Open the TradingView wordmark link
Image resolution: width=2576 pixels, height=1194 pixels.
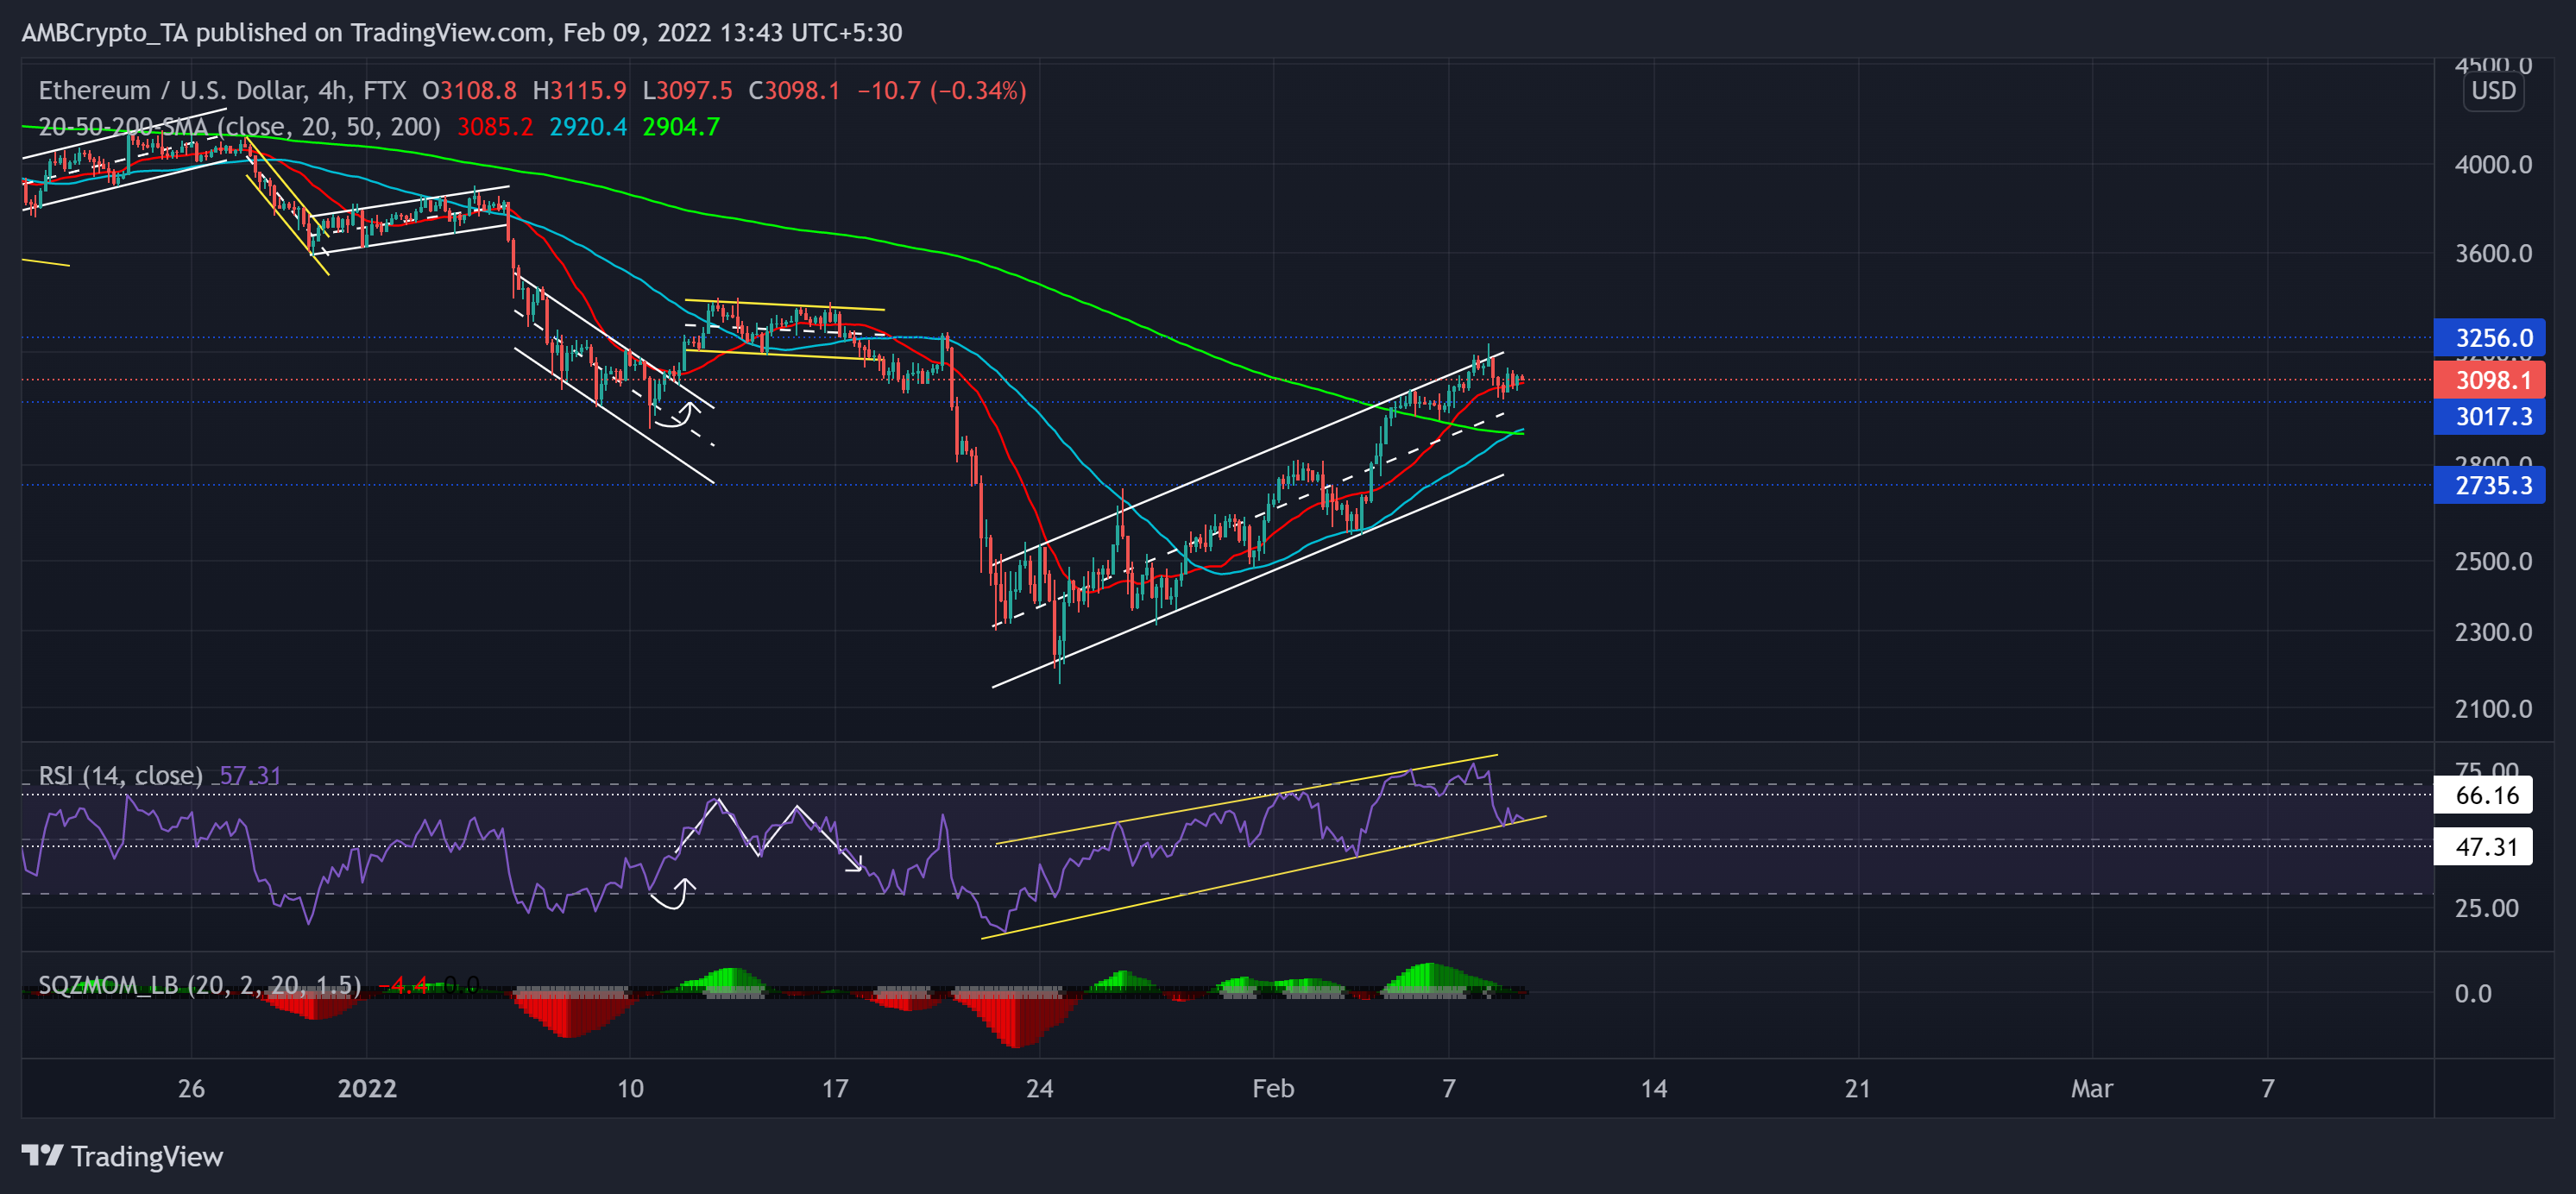click(x=147, y=1157)
